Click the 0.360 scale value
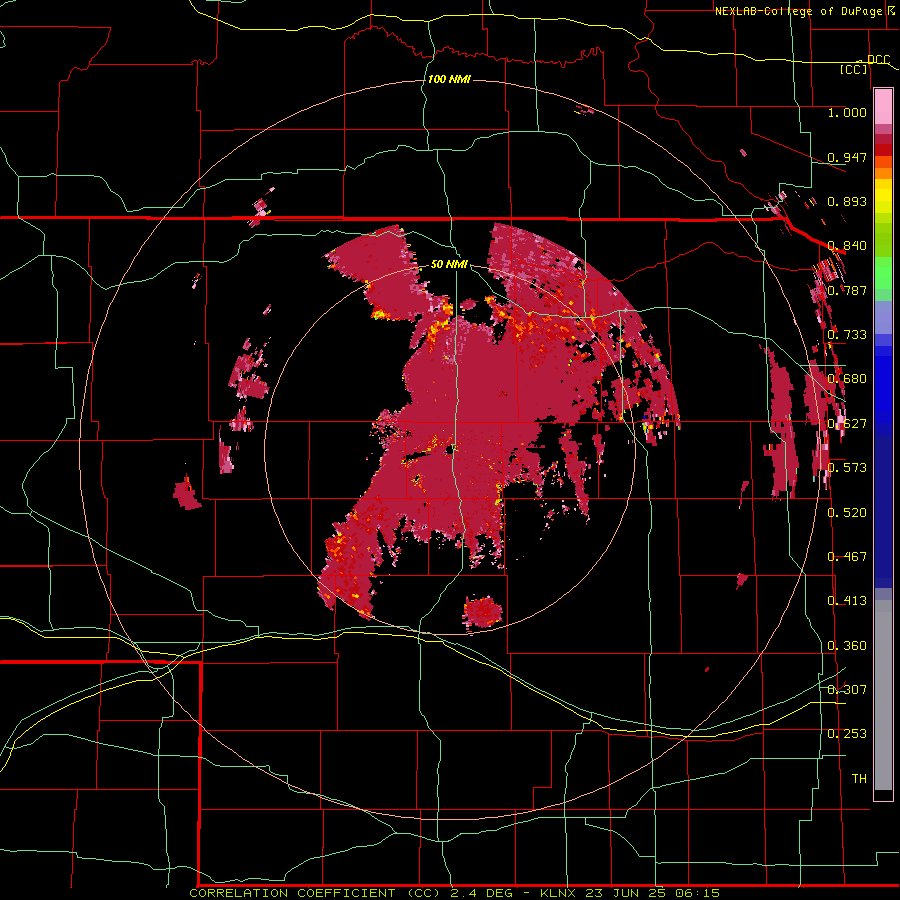900x900 pixels. click(847, 645)
